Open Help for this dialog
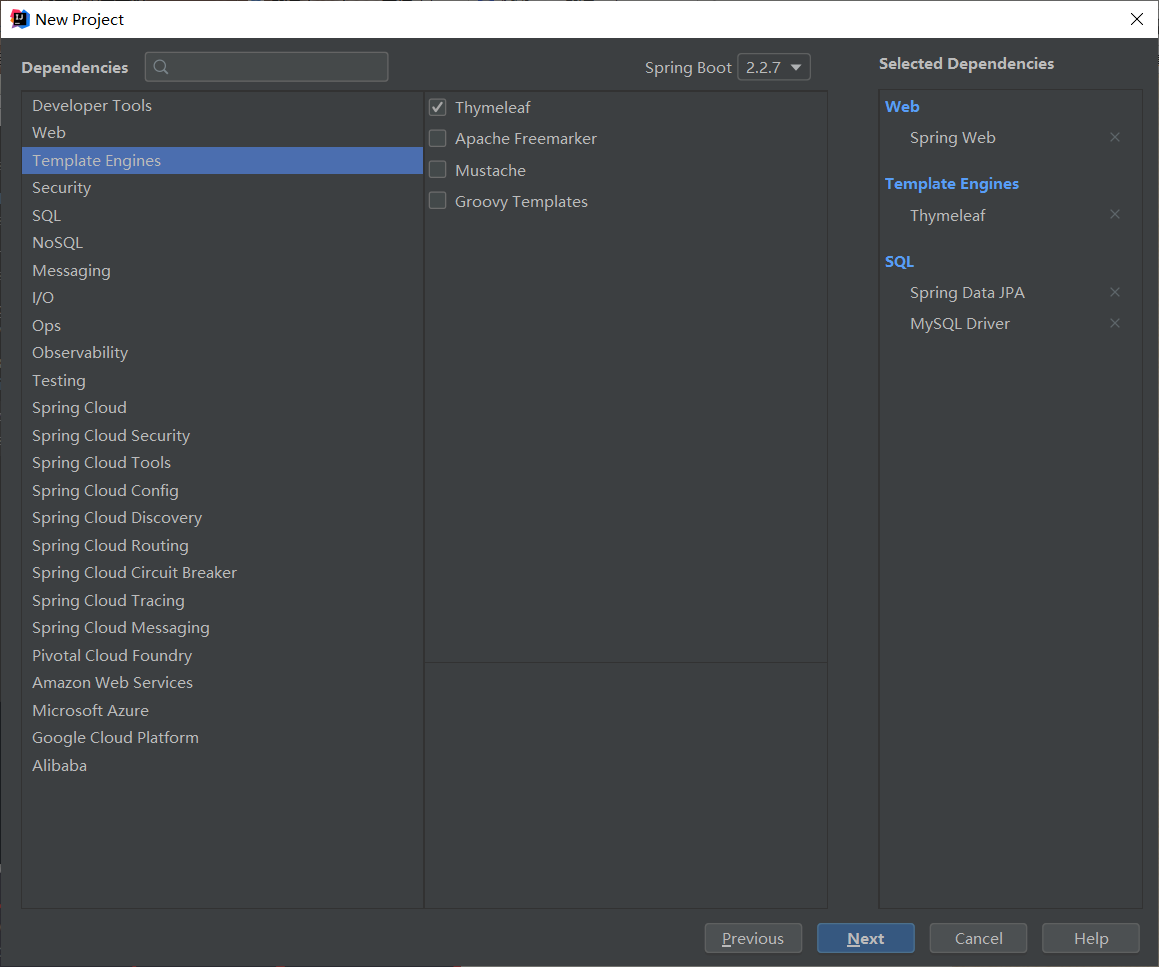The image size is (1159, 967). (x=1091, y=938)
